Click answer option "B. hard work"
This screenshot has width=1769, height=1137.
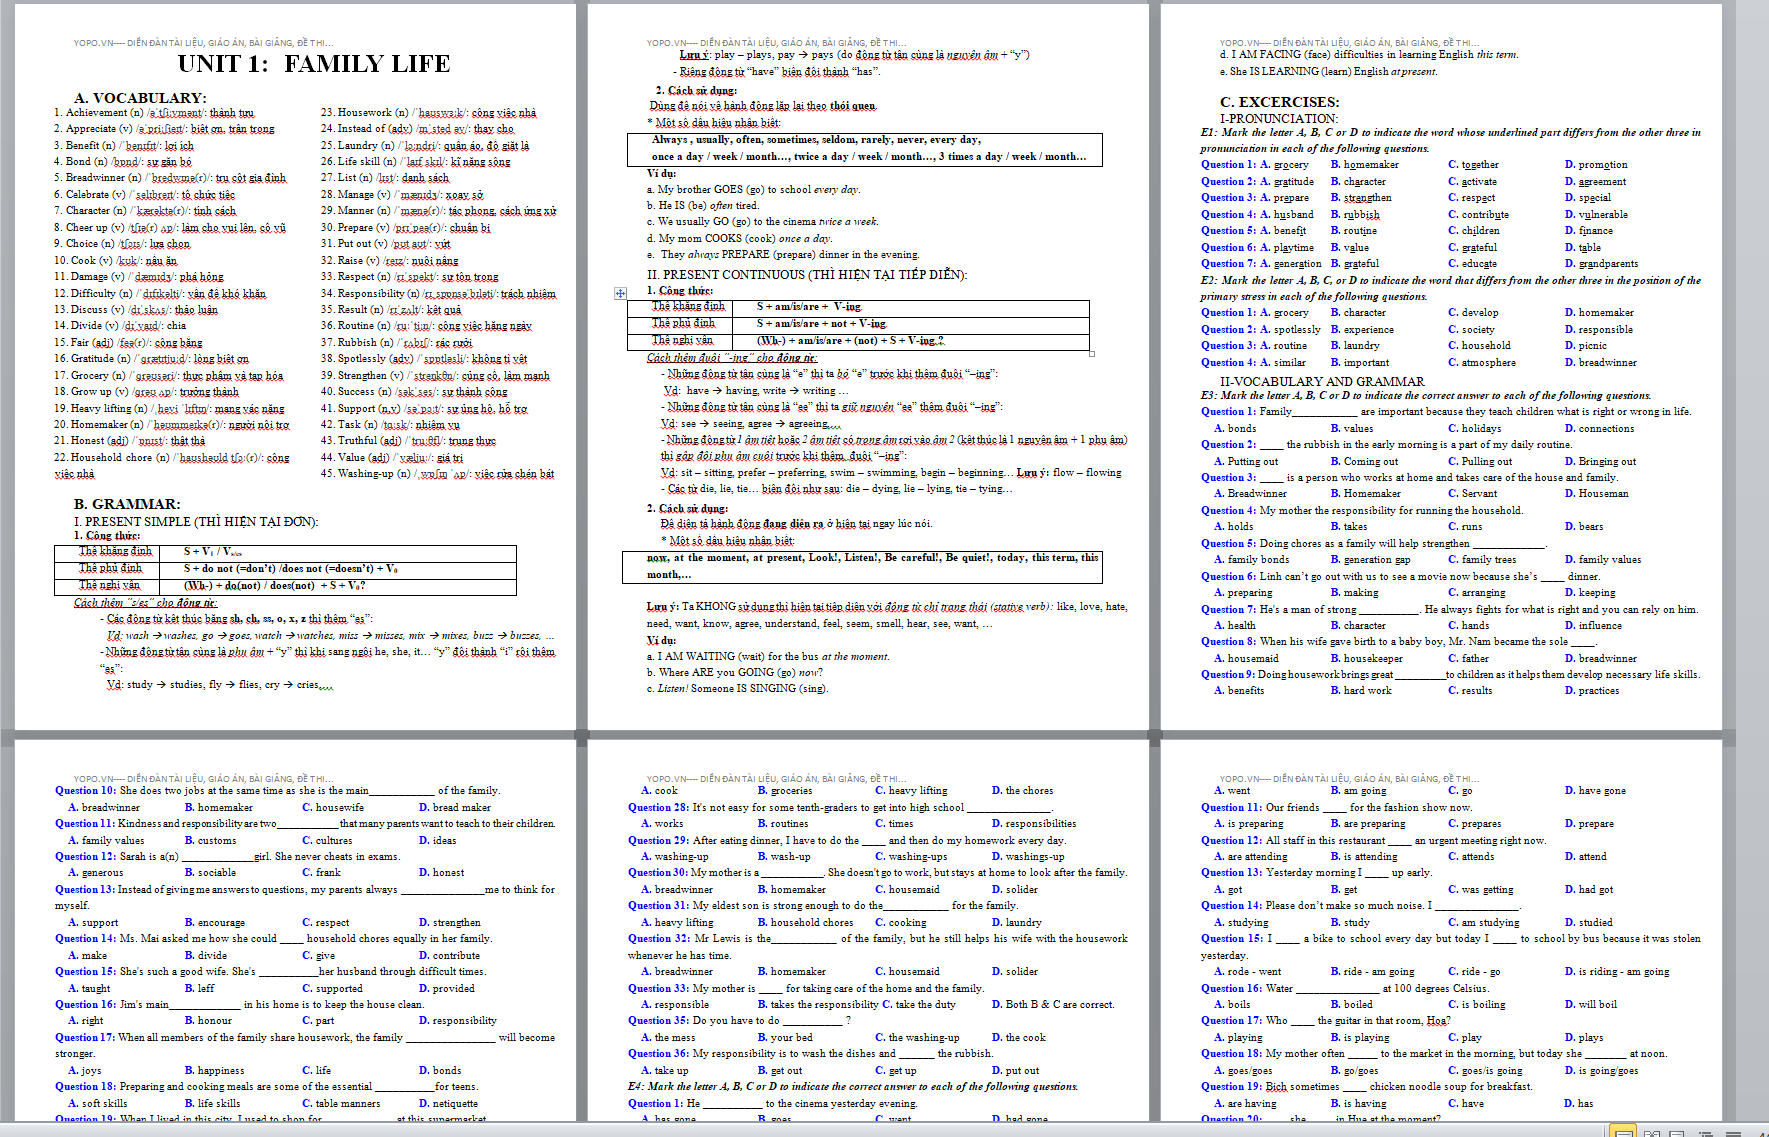[1361, 690]
